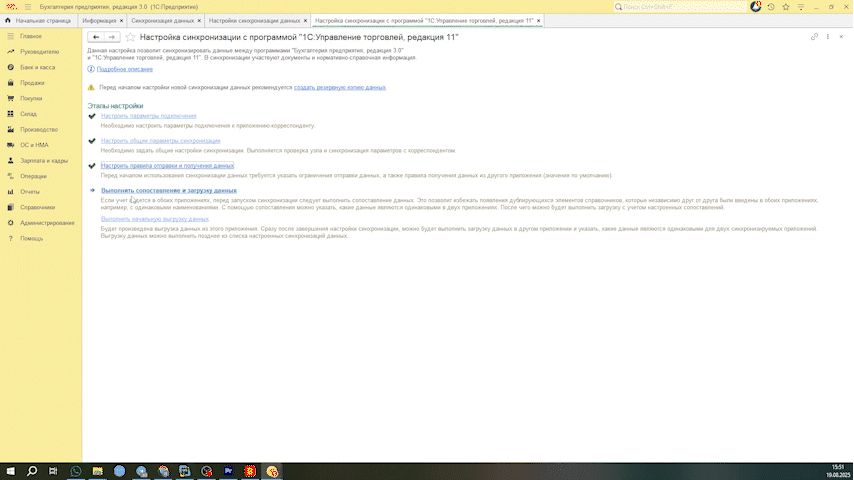Open Настроить общие параметры синхронизации step
Screen dimensions: 854x480
(161, 141)
